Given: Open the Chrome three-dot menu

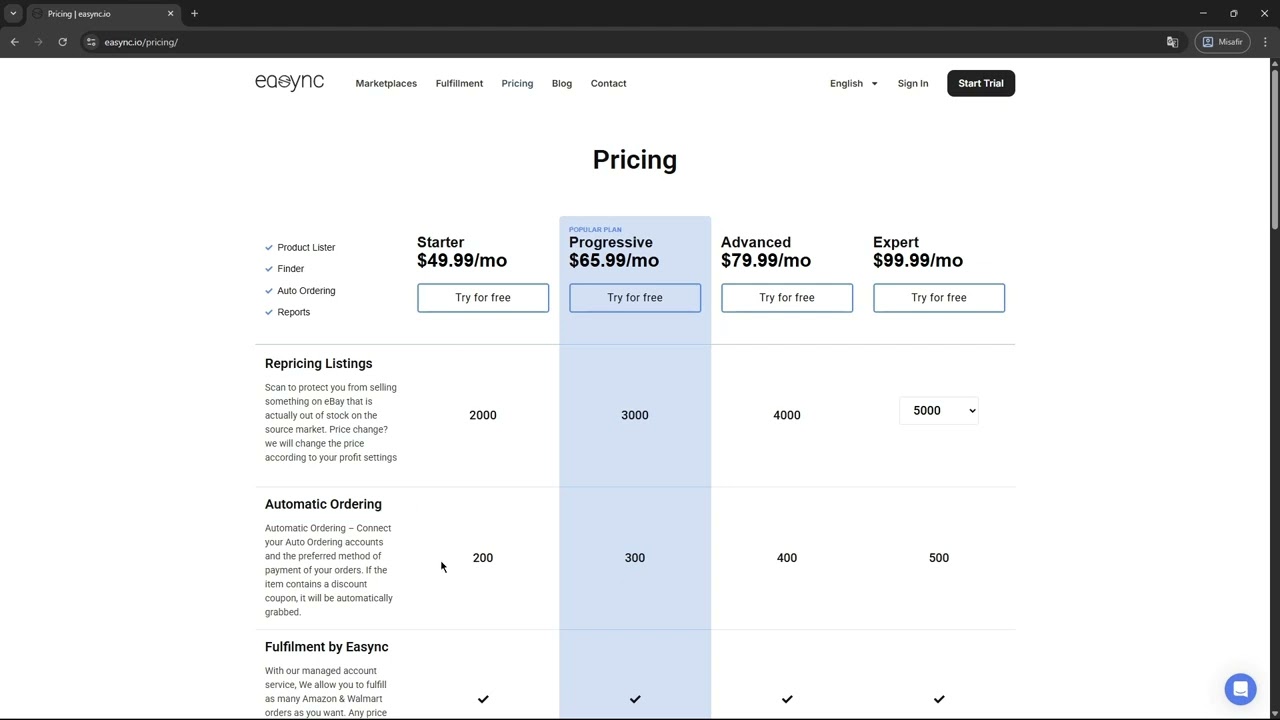Looking at the screenshot, I should point(1265,42).
